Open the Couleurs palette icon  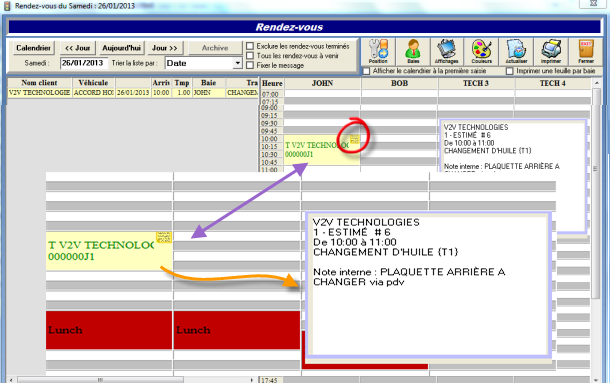482,51
